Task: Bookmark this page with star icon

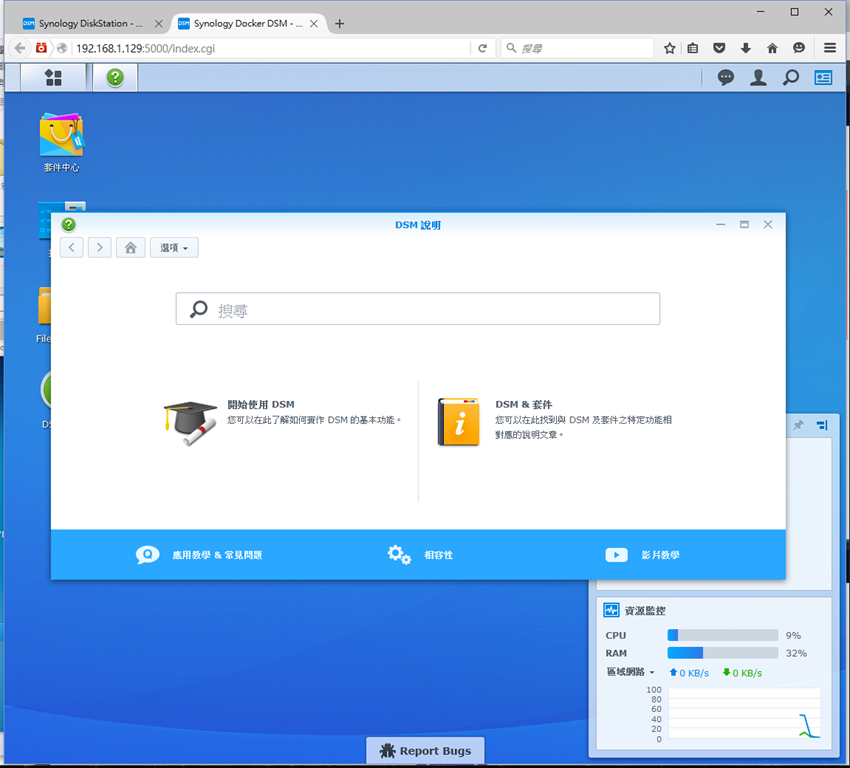Action: (669, 48)
